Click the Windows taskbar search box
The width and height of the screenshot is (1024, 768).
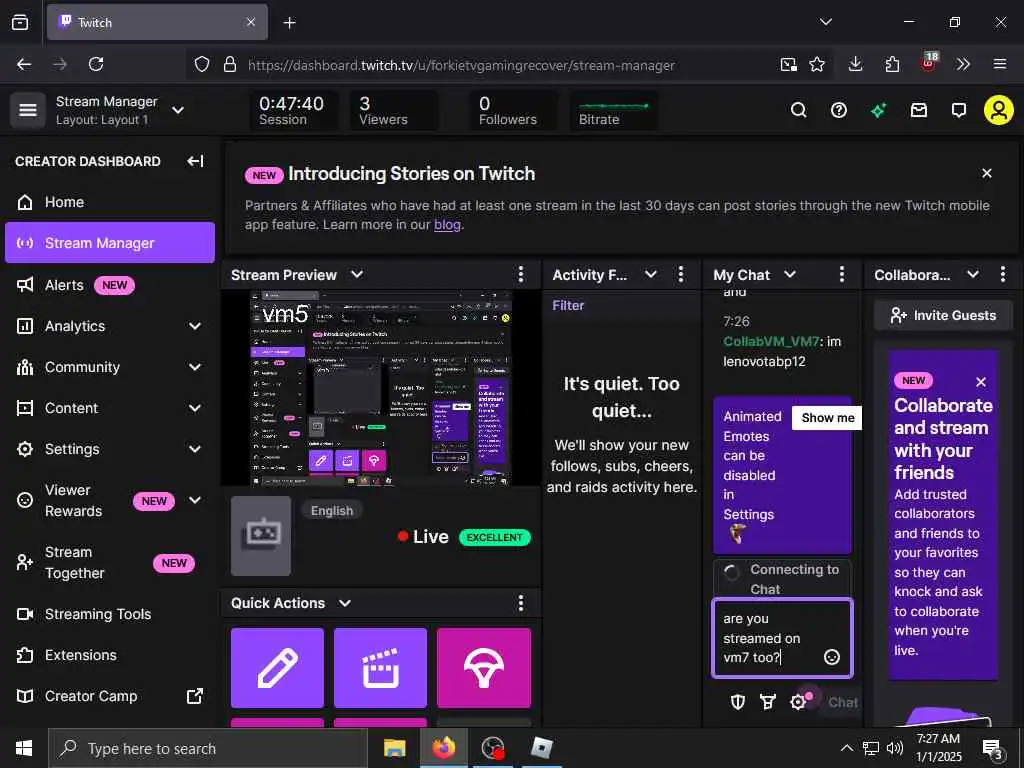click(x=208, y=748)
